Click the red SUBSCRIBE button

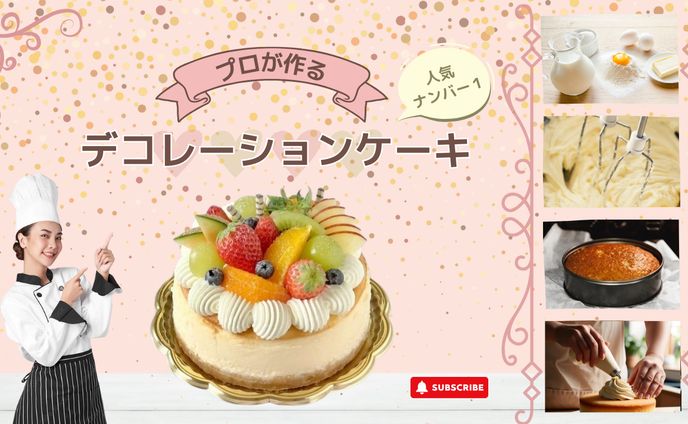tap(449, 387)
